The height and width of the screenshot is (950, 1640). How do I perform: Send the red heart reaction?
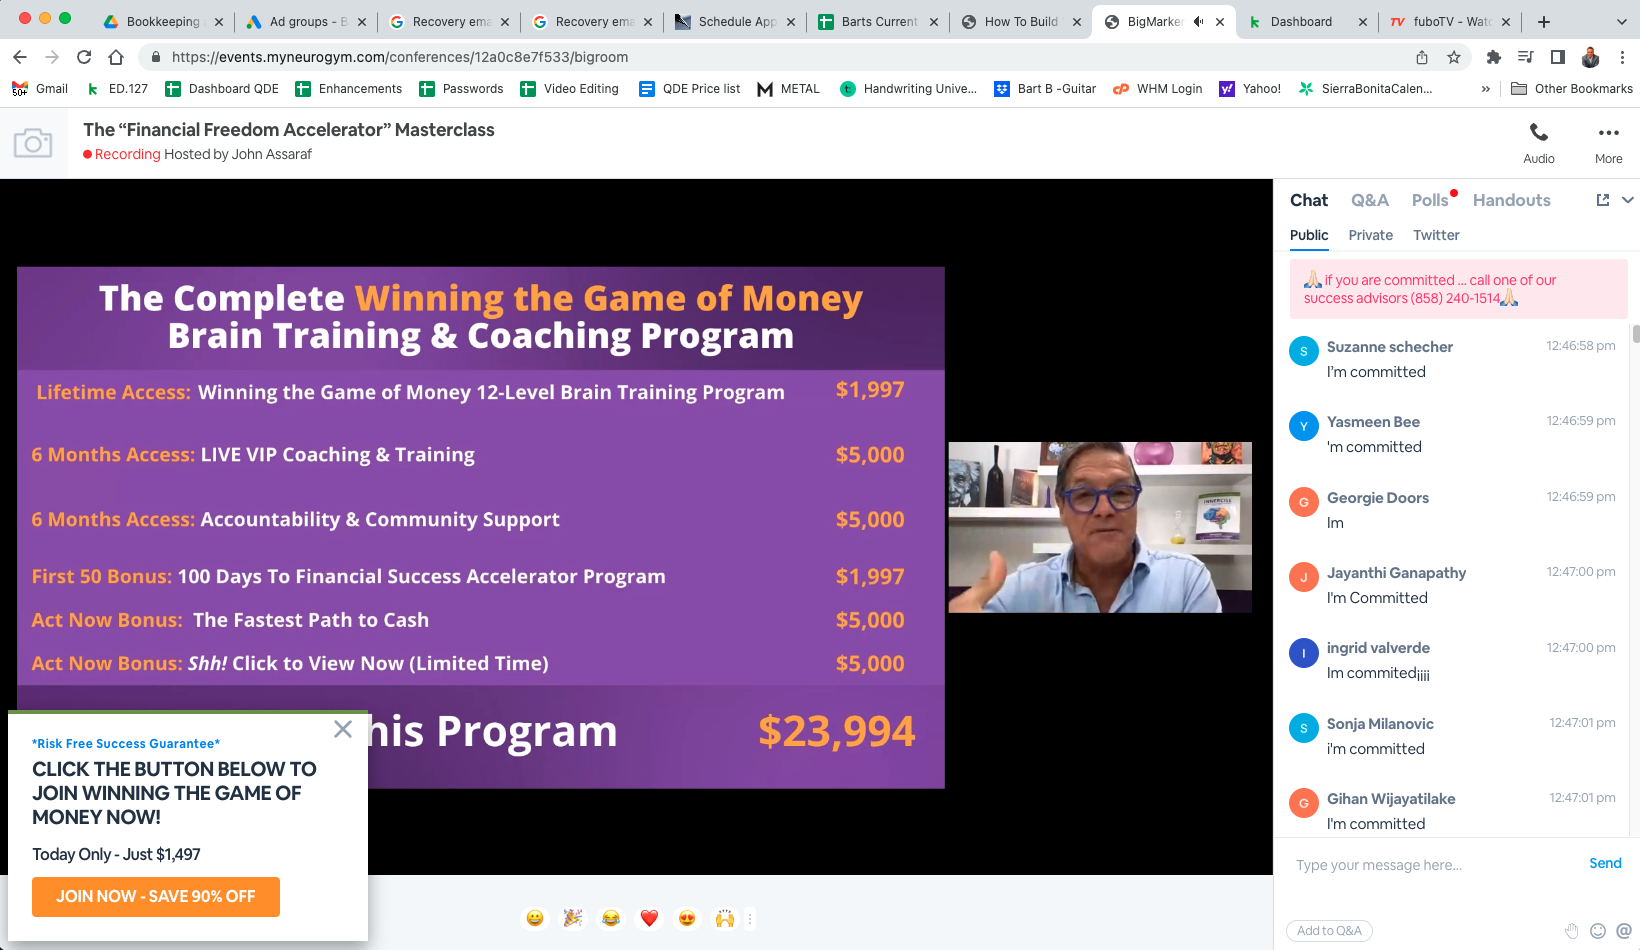tap(649, 918)
